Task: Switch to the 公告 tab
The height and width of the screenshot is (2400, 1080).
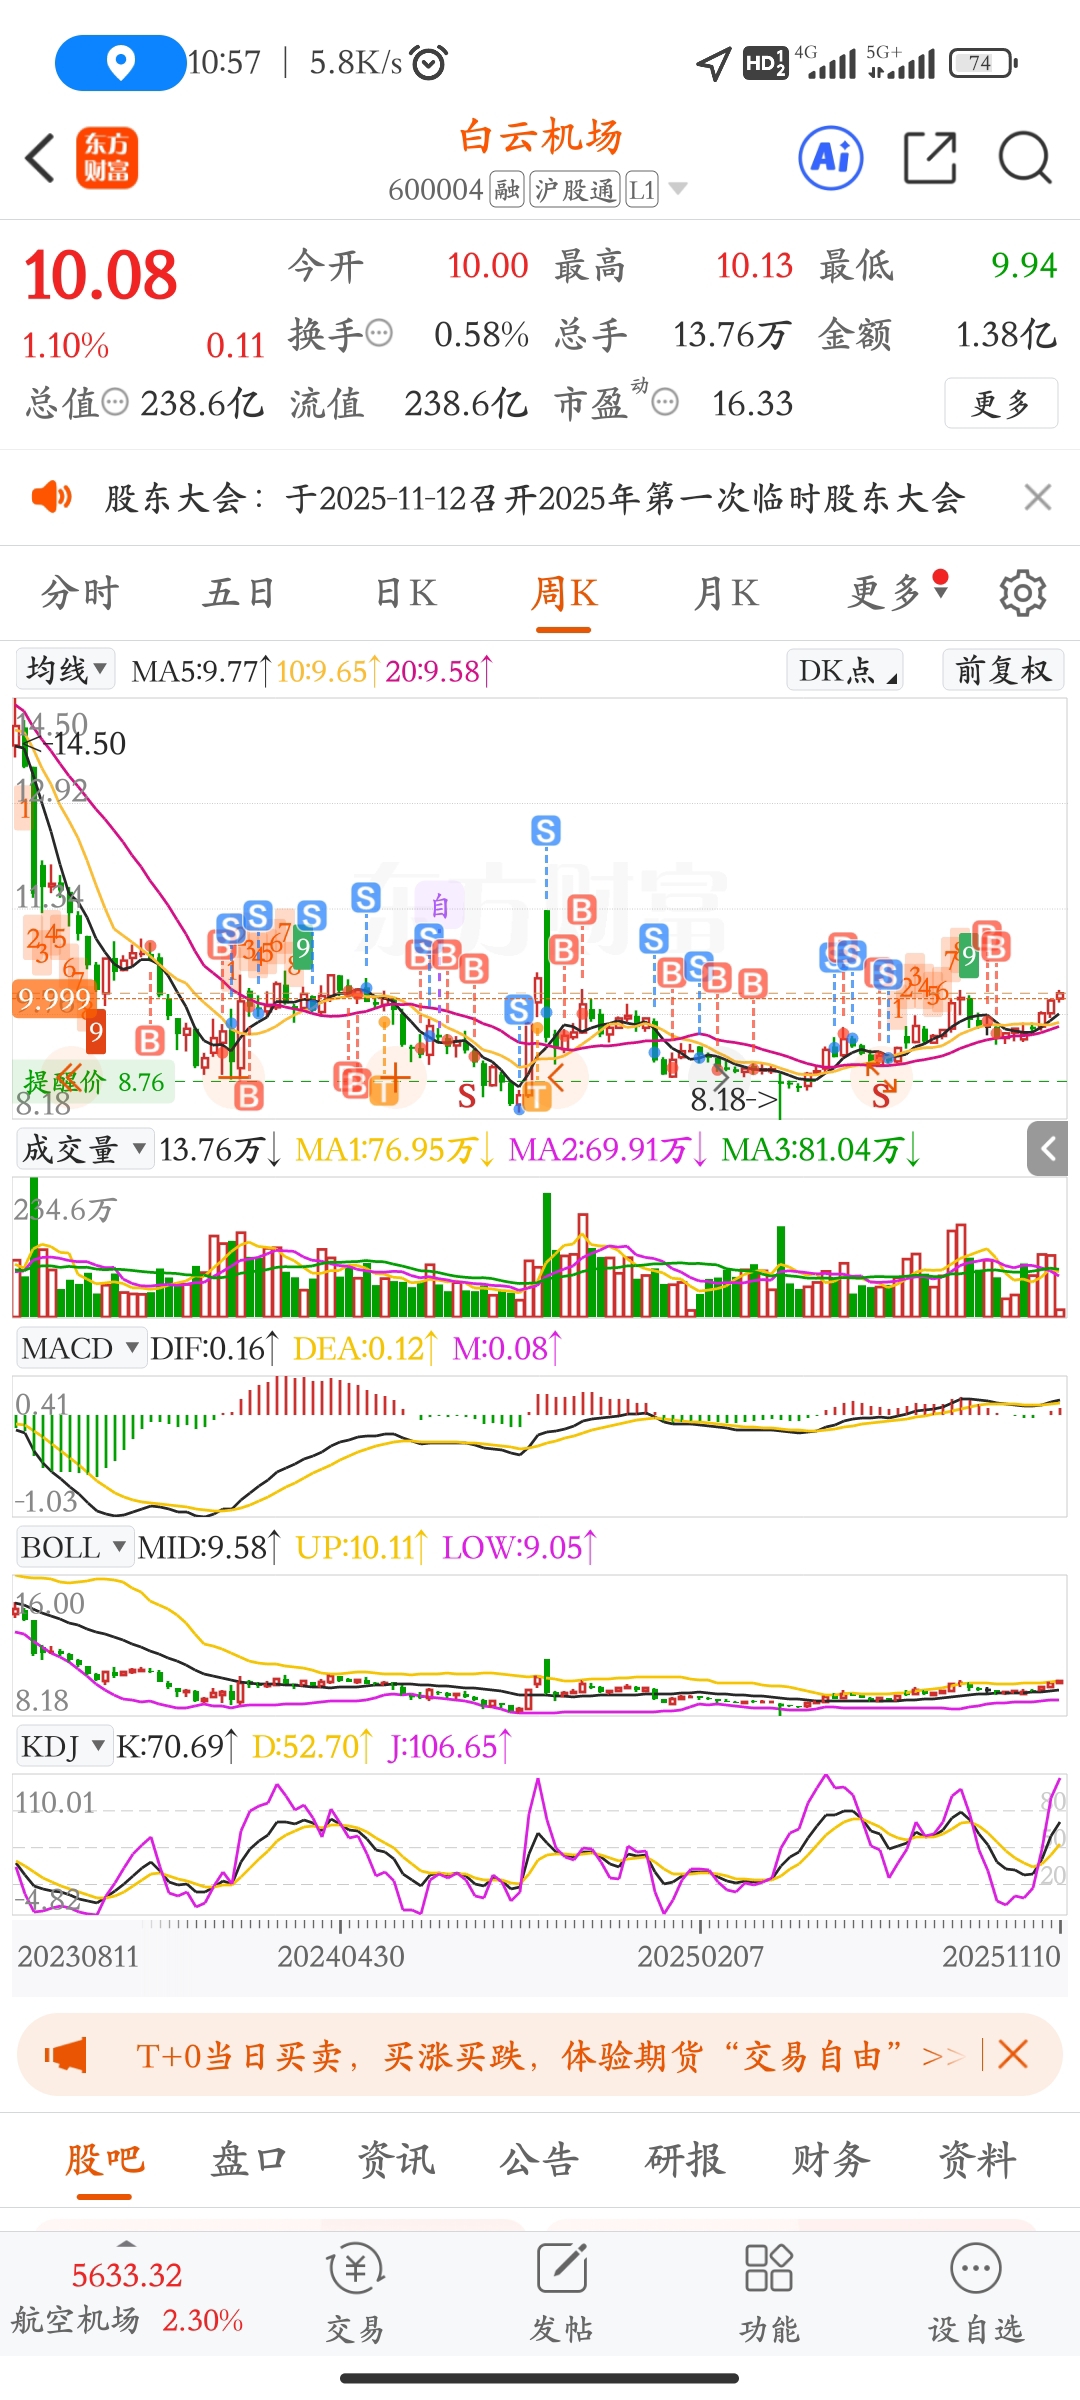Action: [x=540, y=2160]
